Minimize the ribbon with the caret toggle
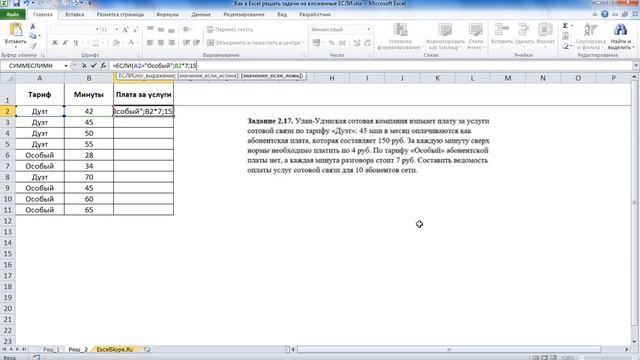640x360 pixels. 595,14
